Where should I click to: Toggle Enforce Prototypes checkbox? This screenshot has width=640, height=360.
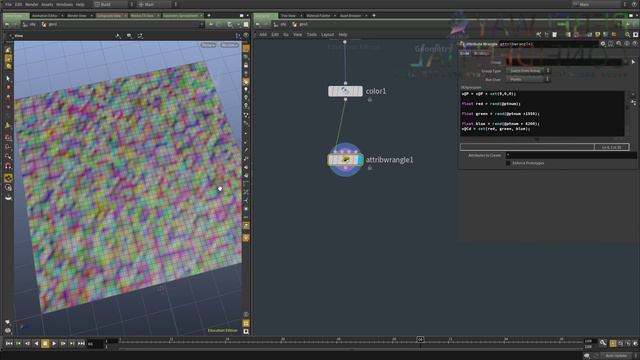(x=508, y=163)
